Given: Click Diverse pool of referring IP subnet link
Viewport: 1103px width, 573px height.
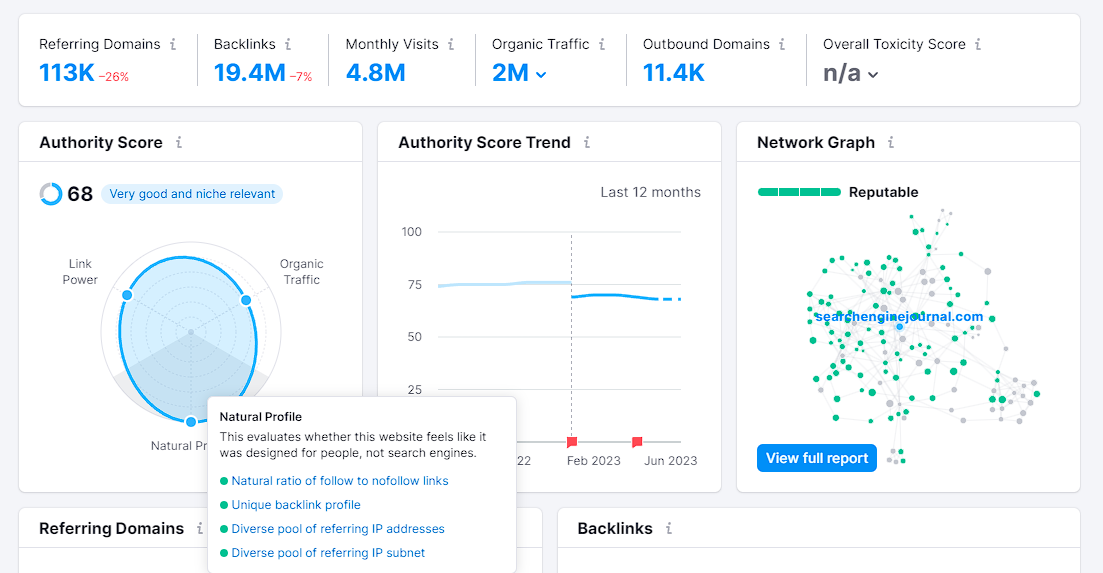Looking at the screenshot, I should [328, 553].
